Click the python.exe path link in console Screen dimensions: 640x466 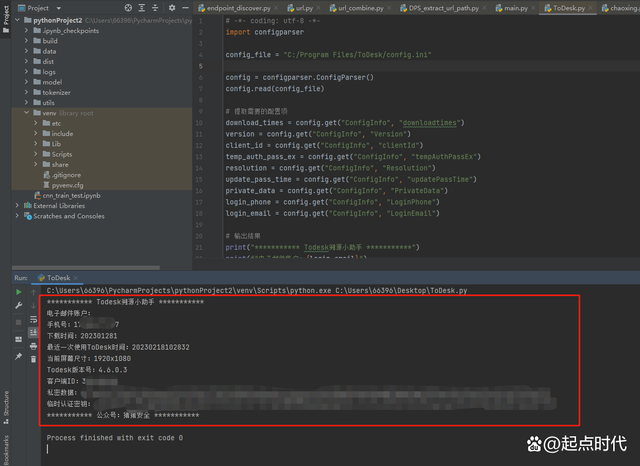point(189,291)
